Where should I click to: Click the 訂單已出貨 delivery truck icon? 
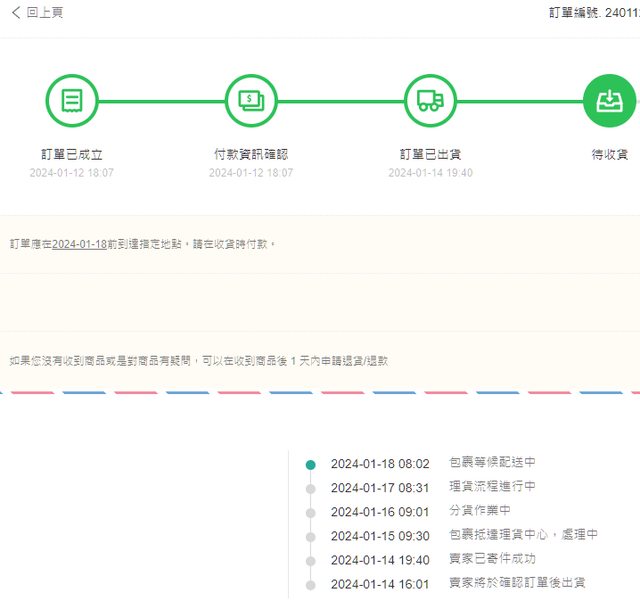430,101
